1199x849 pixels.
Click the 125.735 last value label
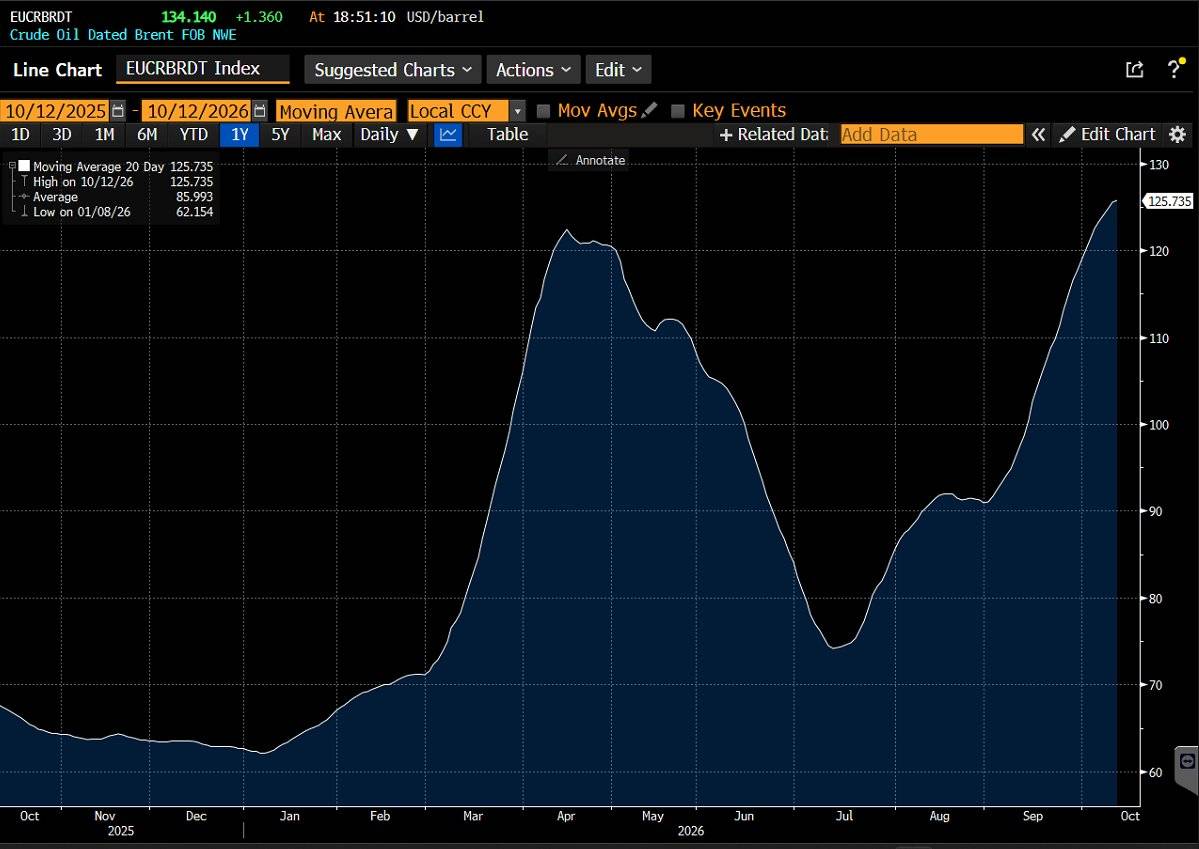tap(1170, 201)
